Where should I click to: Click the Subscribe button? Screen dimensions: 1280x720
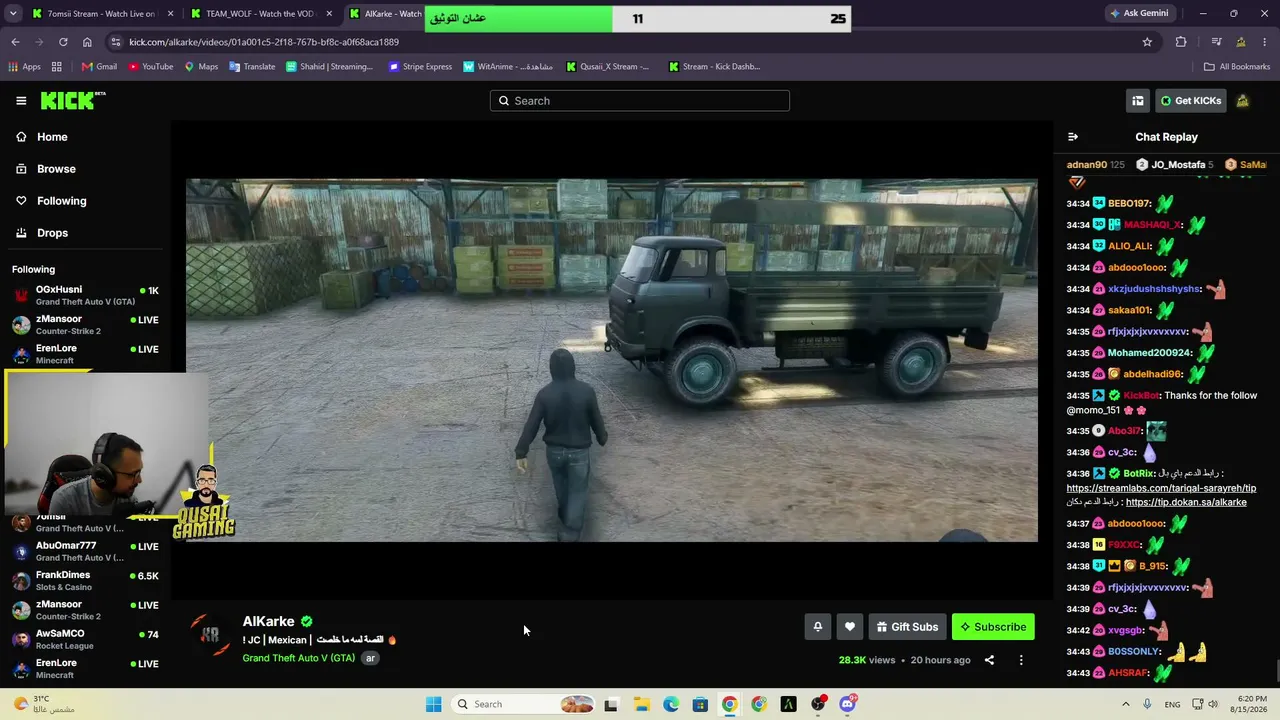[x=993, y=627]
